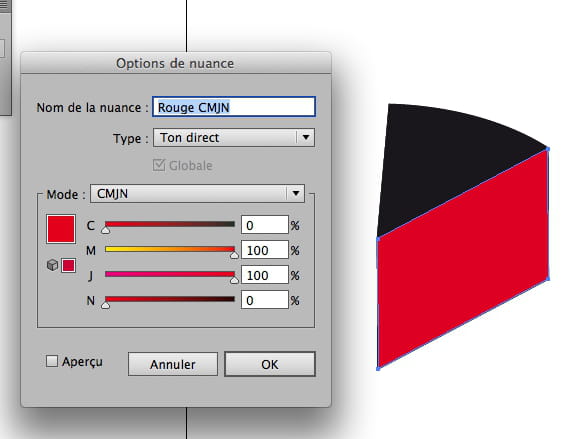This screenshot has height=439, width=581.
Task: Click the M magenta slider handle
Action: pyautogui.click(x=234, y=255)
